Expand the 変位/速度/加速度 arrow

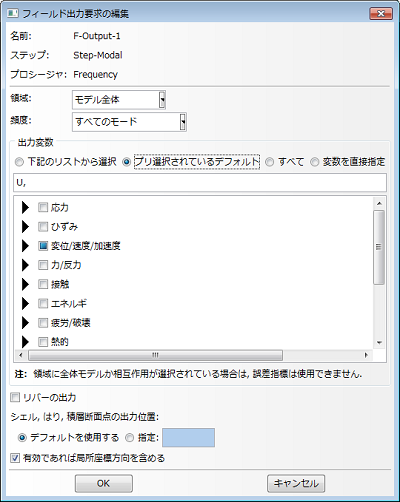25,246
